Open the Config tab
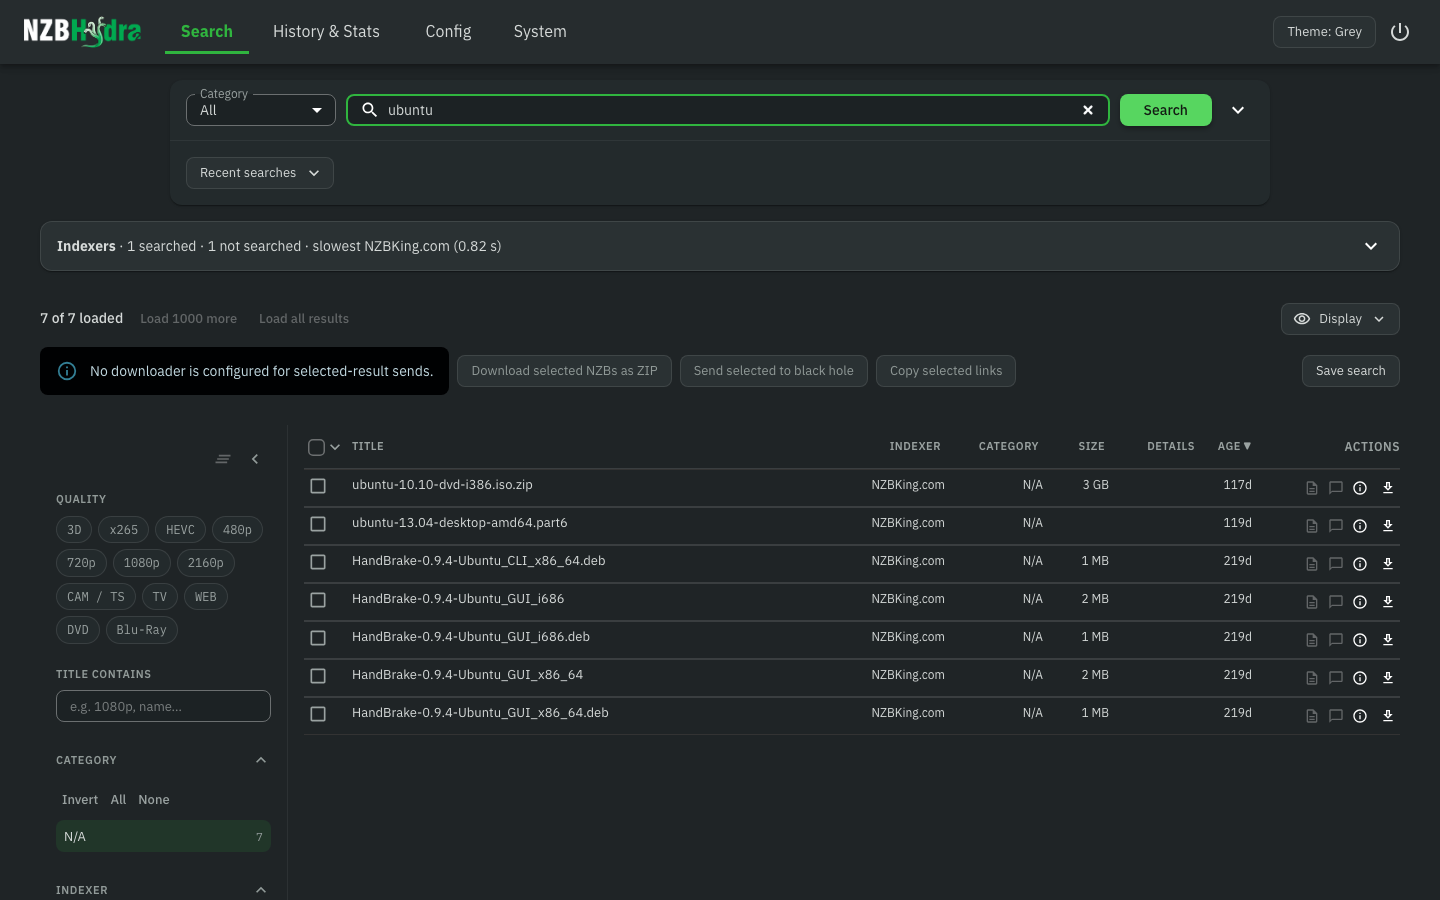 click(448, 32)
